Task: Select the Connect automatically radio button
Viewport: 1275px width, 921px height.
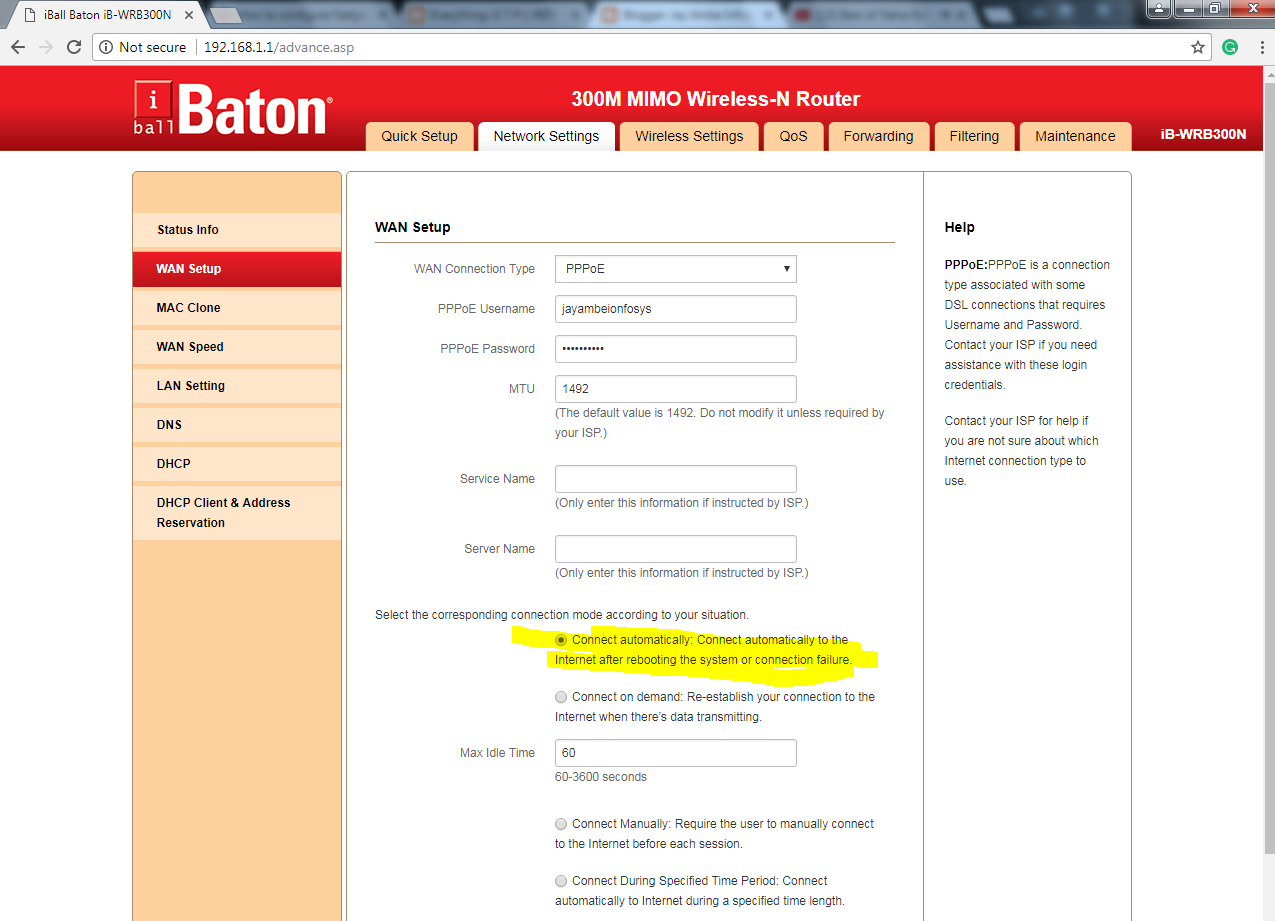Action: pos(561,639)
